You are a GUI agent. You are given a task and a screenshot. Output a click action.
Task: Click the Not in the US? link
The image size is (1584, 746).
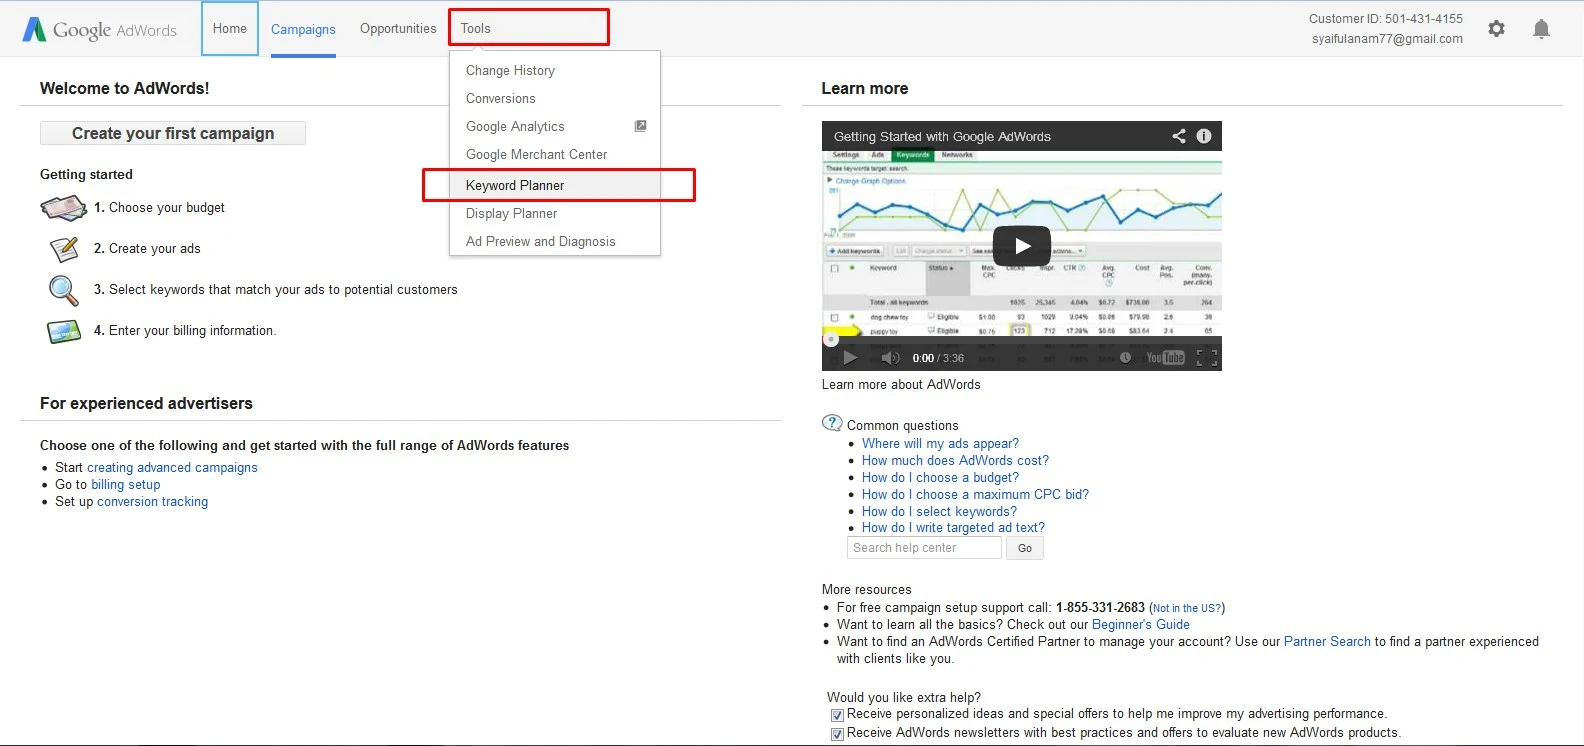[x=1187, y=608]
